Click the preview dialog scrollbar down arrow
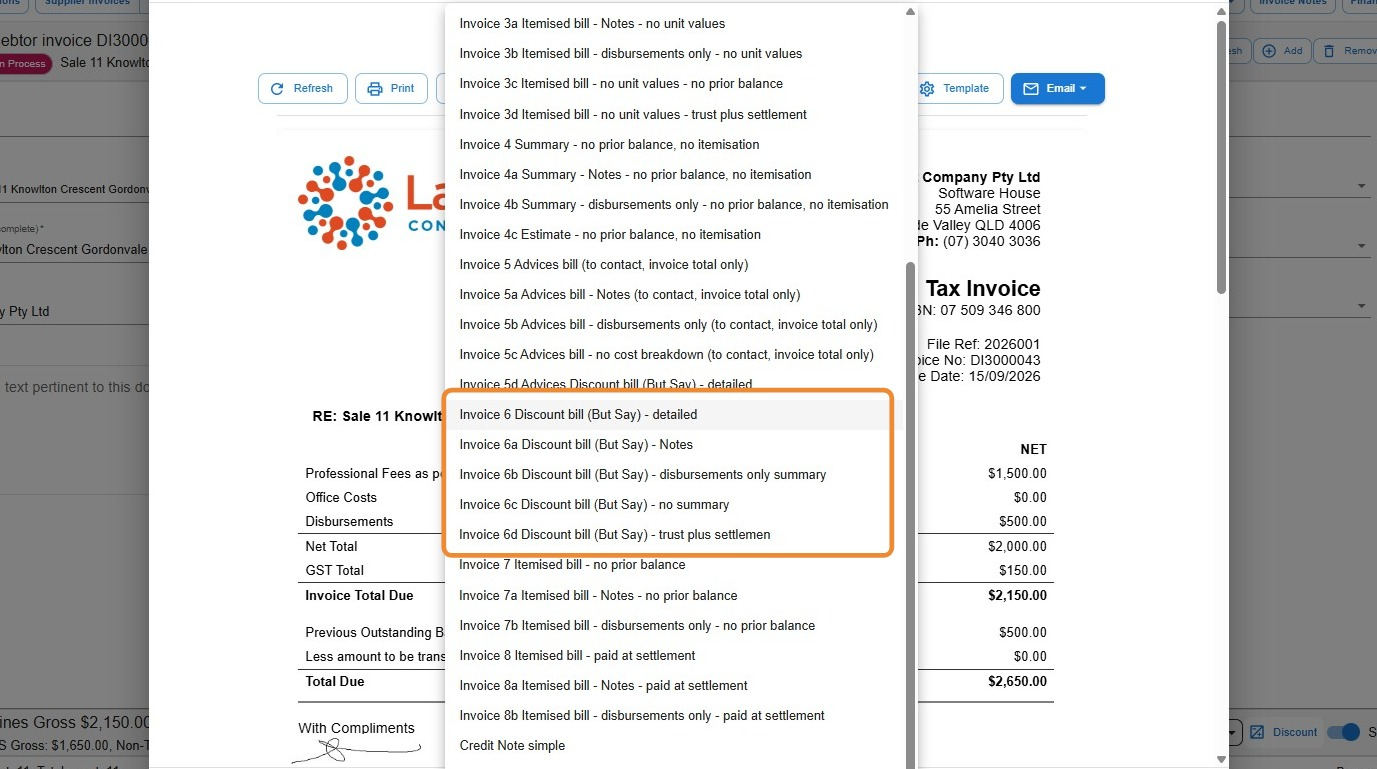1377x769 pixels. (x=1221, y=759)
